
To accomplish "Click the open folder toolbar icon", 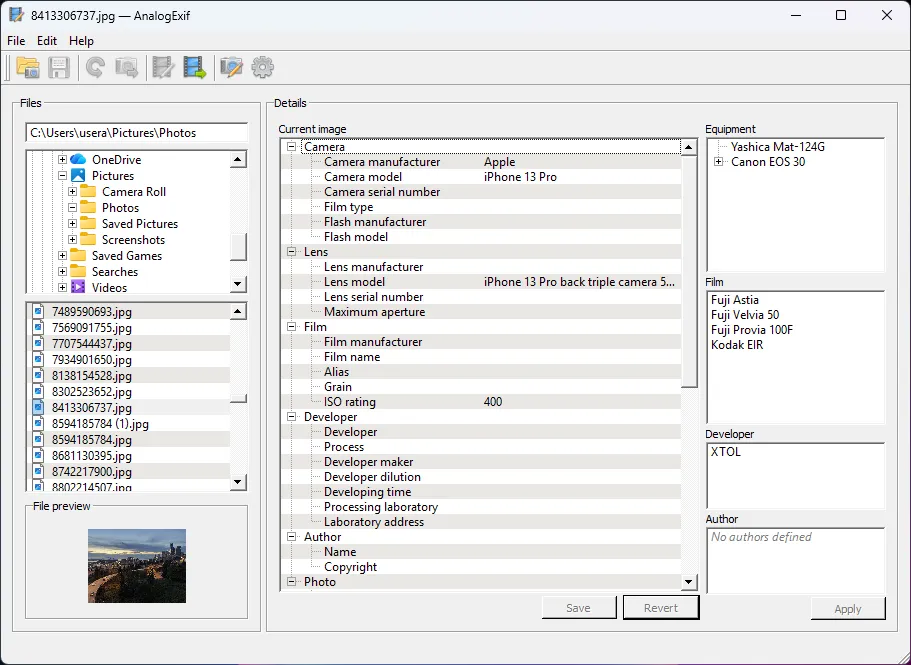I will tap(28, 68).
